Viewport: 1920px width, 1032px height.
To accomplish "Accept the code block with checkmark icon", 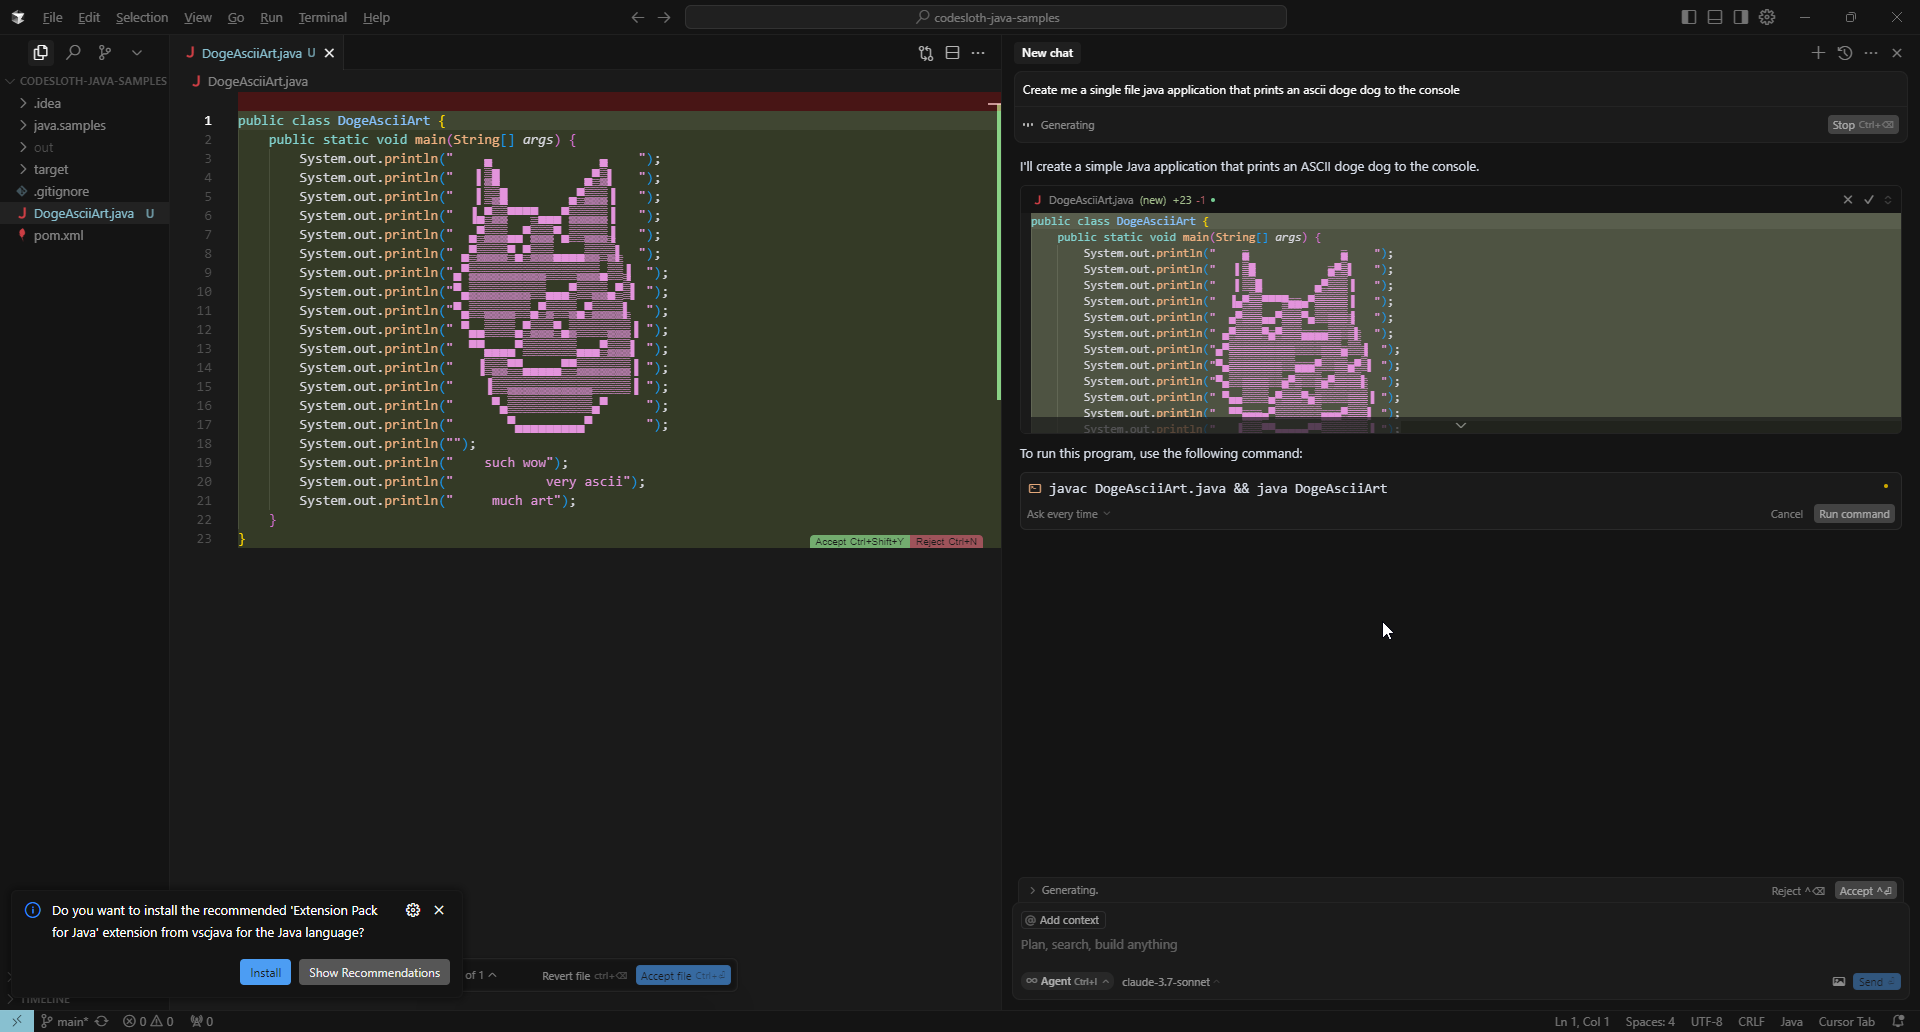I will pos(1869,200).
